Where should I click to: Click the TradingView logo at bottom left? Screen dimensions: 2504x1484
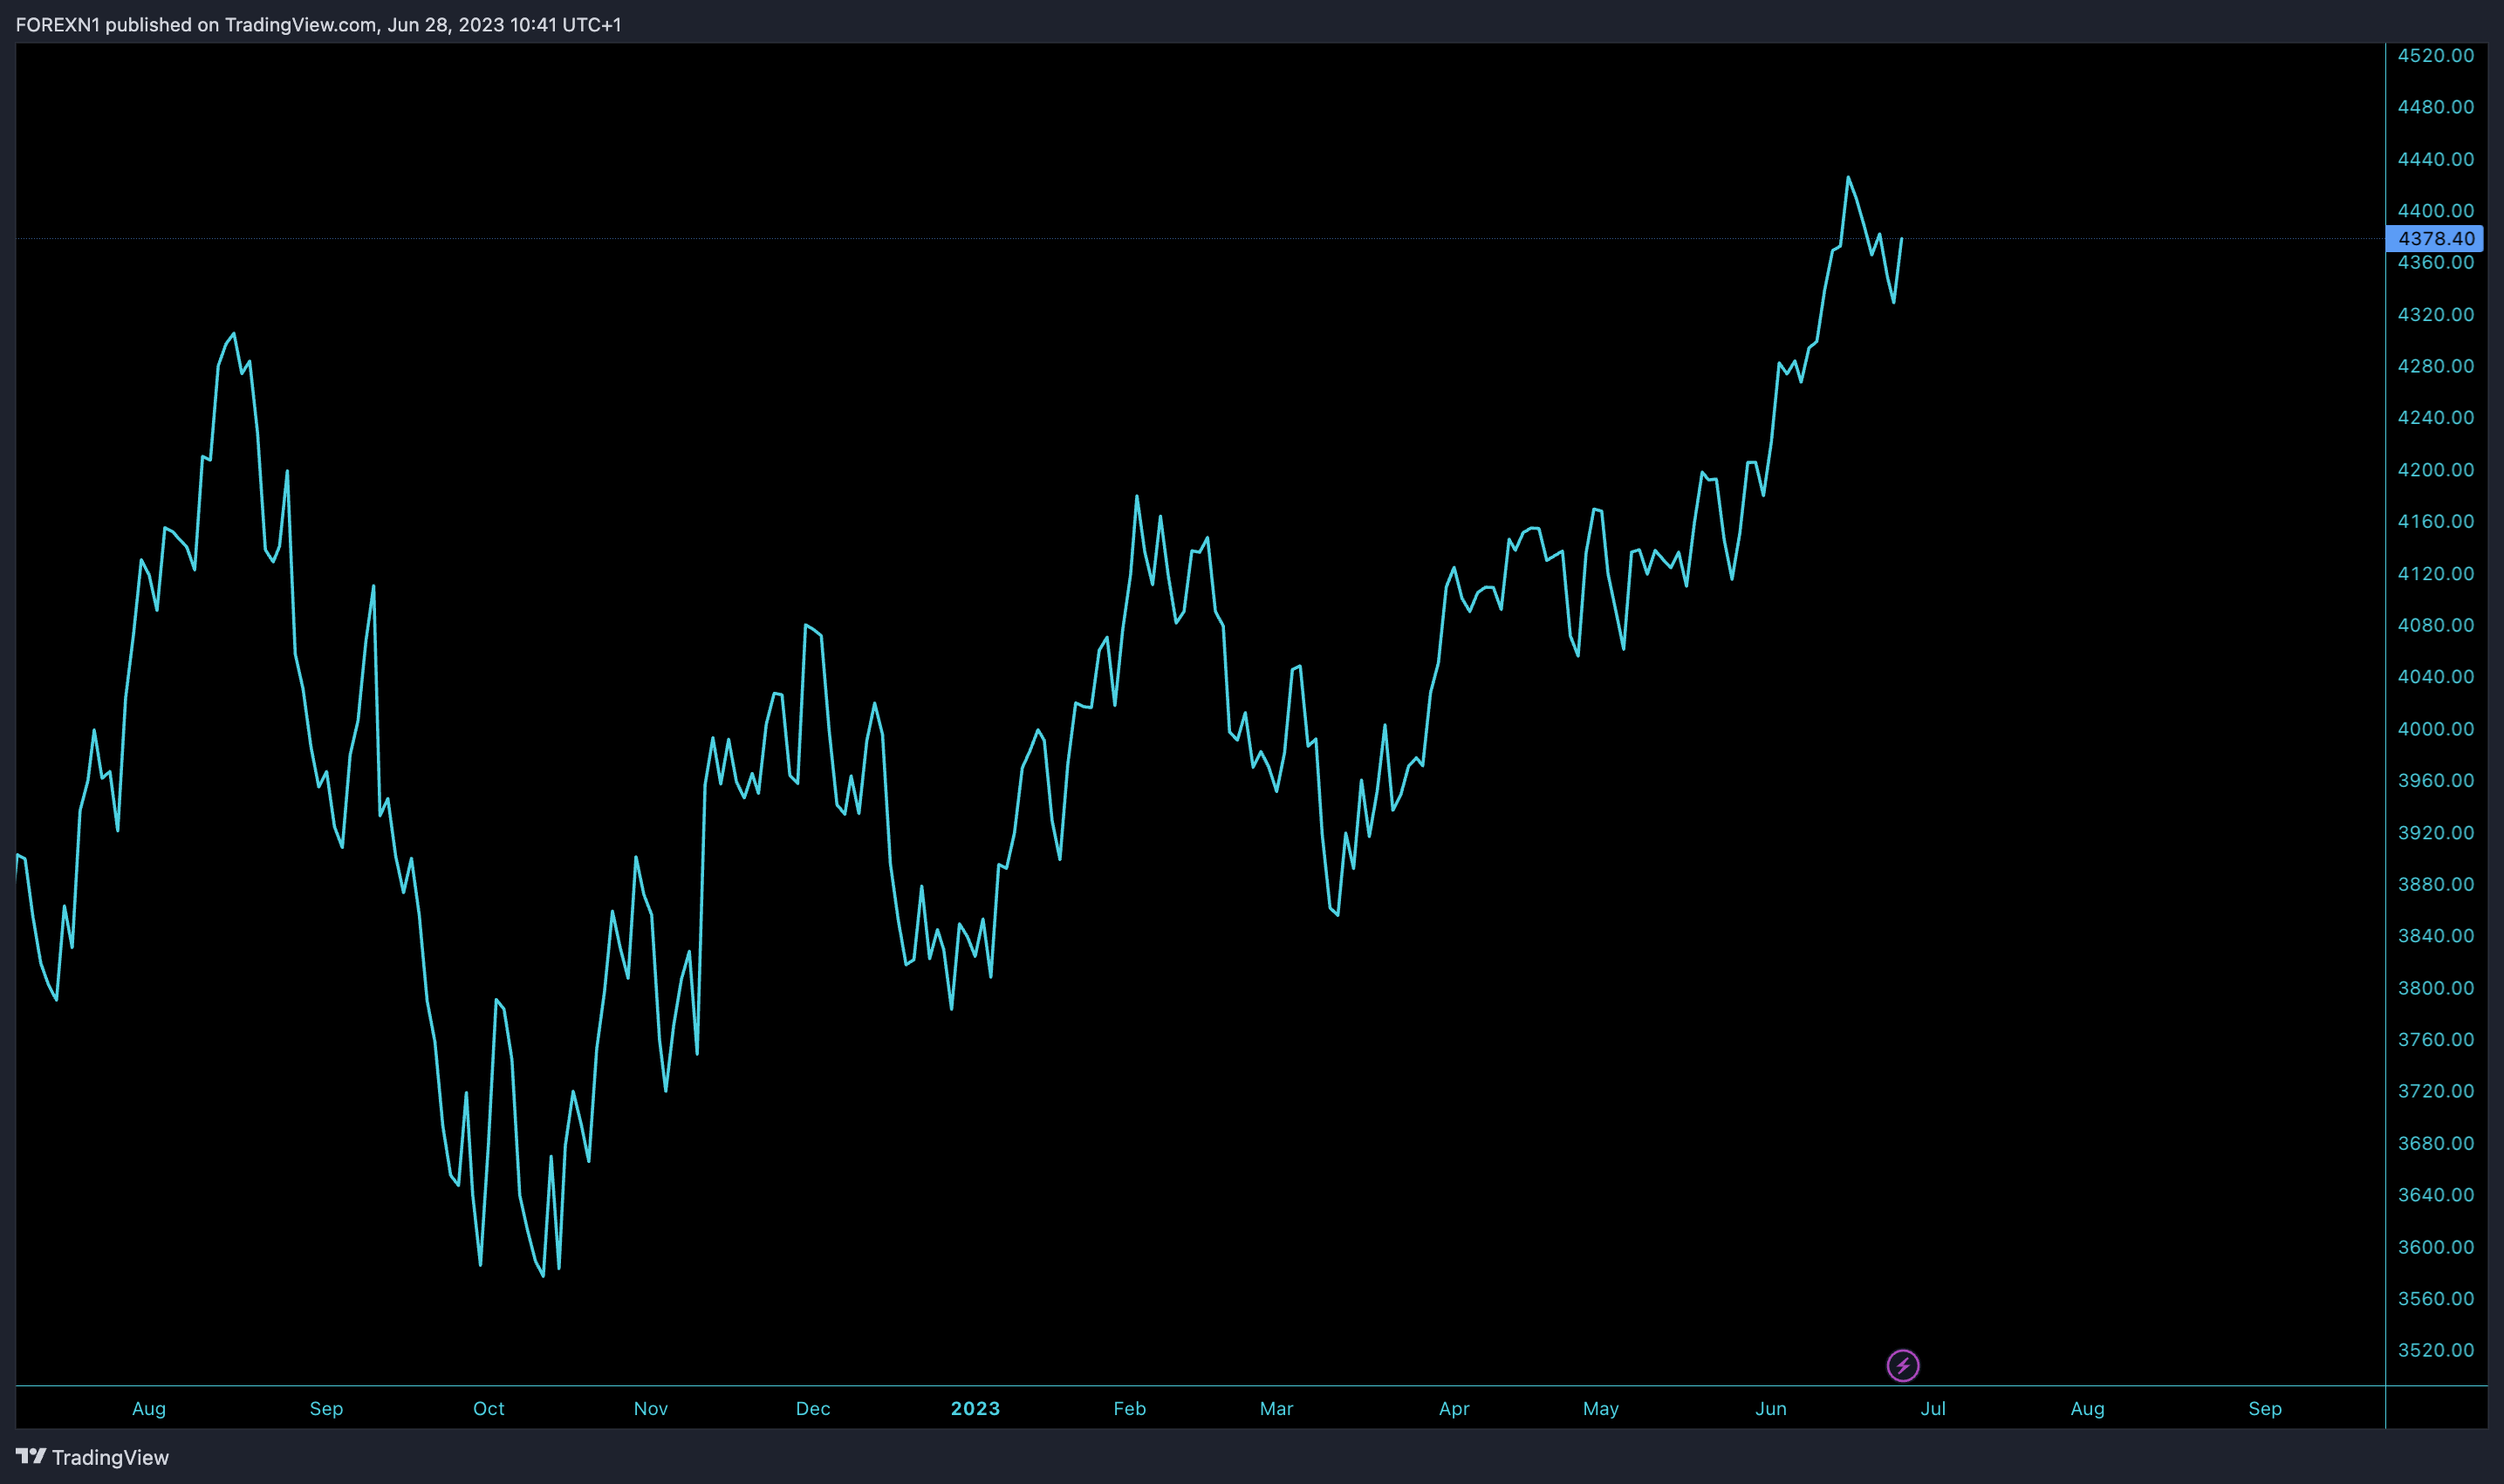click(92, 1457)
